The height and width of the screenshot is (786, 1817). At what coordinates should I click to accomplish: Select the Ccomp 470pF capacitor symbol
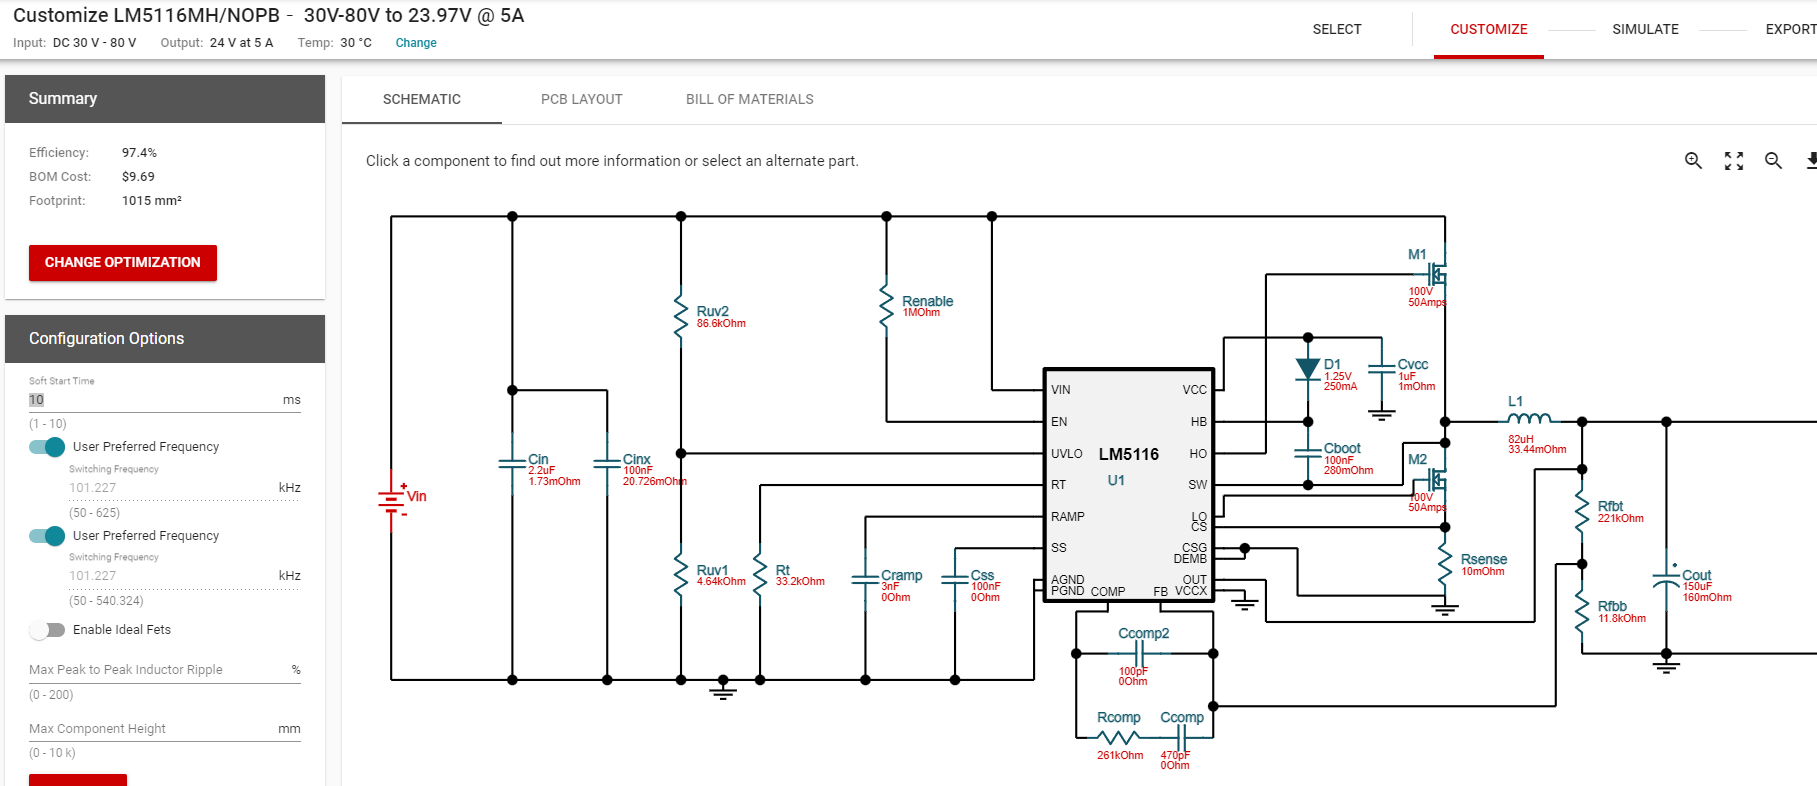point(1181,738)
